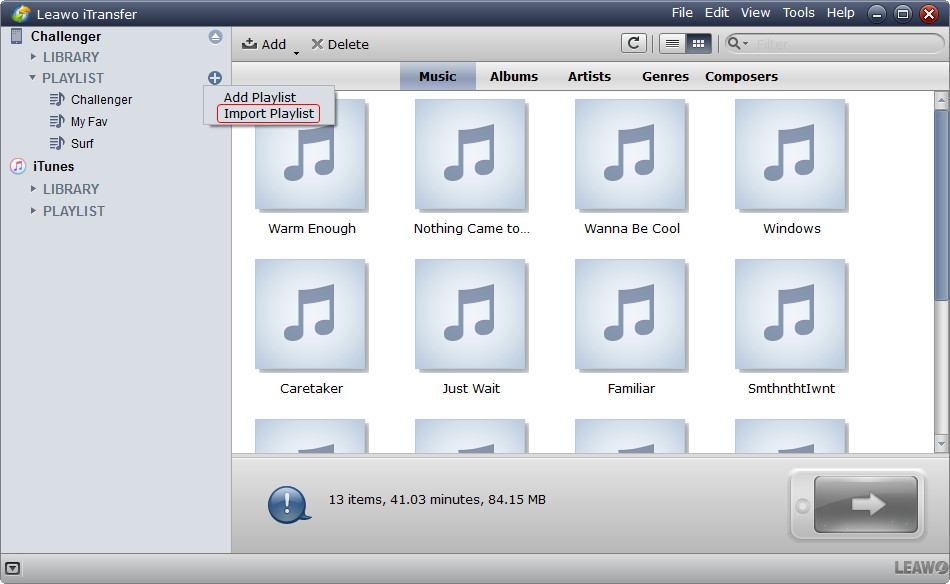This screenshot has width=950, height=584.
Task: Select the Challenger playlist icon
Action: [x=57, y=99]
